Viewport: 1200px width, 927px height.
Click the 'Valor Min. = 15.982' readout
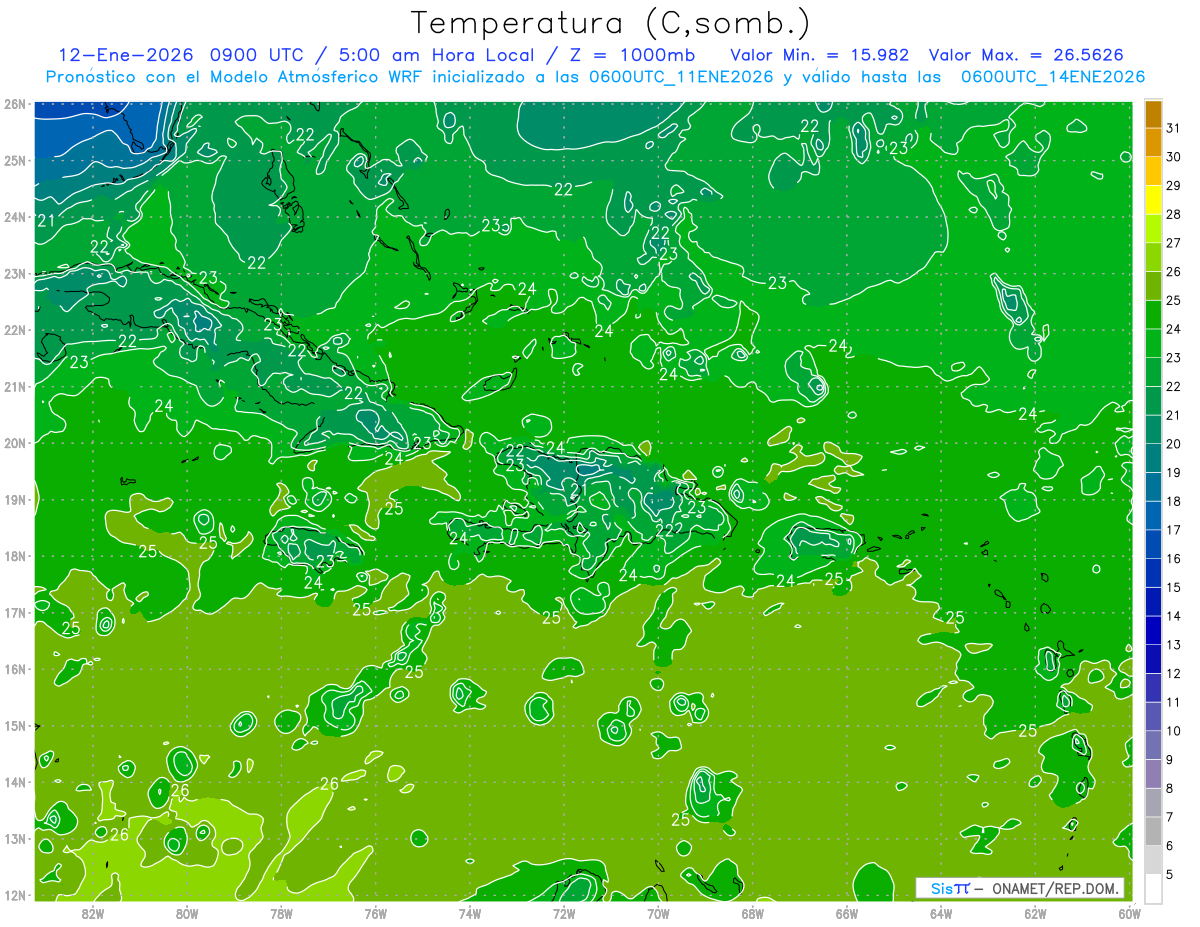pos(819,55)
